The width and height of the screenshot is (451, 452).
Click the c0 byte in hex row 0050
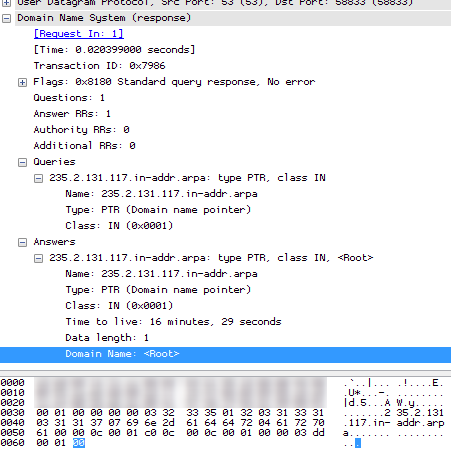click(x=150, y=433)
